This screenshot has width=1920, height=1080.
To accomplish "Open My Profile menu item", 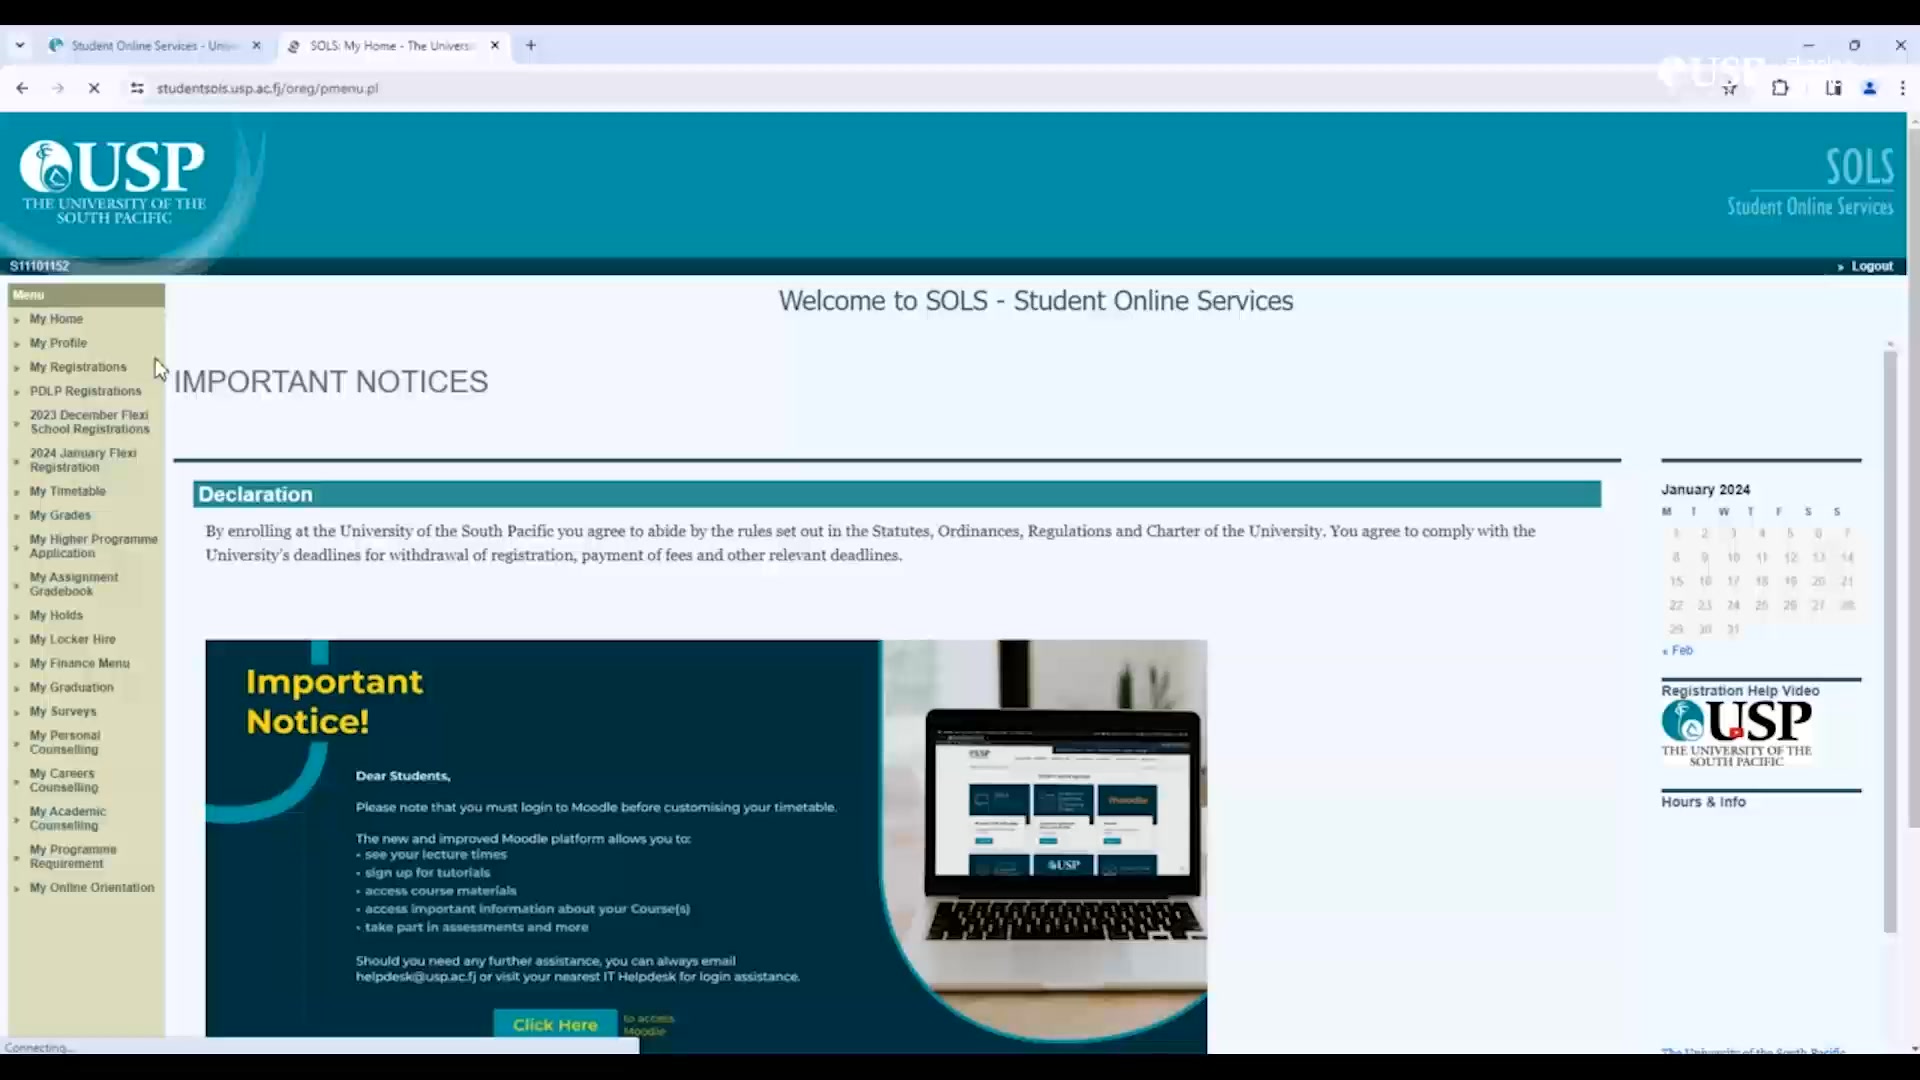I will pyautogui.click(x=58, y=343).
